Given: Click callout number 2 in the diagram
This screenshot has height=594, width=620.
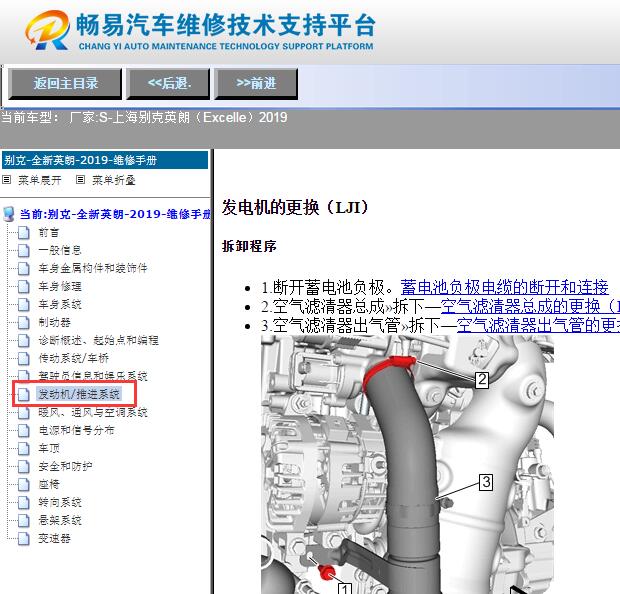Looking at the screenshot, I should pos(482,380).
